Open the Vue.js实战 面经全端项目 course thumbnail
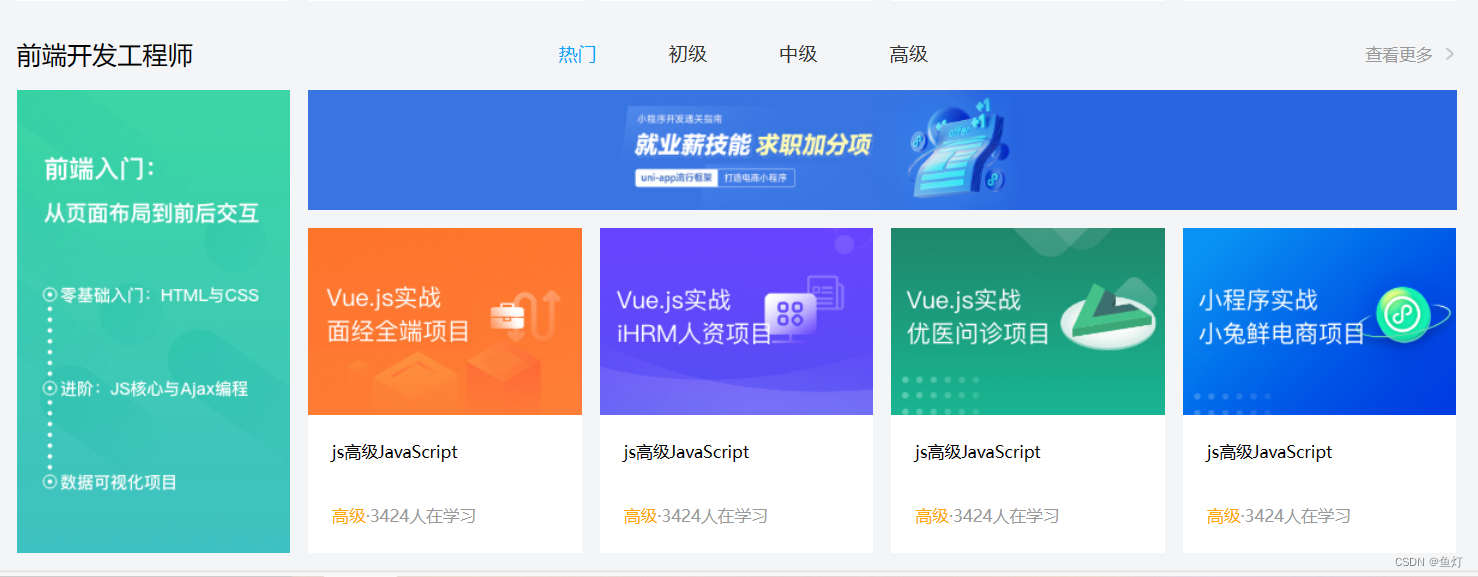Image resolution: width=1478 pixels, height=577 pixels. click(445, 321)
